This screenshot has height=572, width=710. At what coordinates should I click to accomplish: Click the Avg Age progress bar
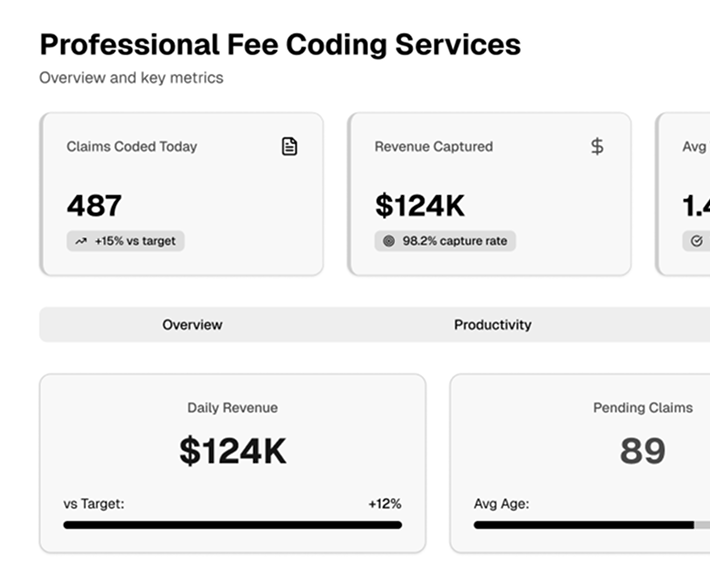(590, 524)
